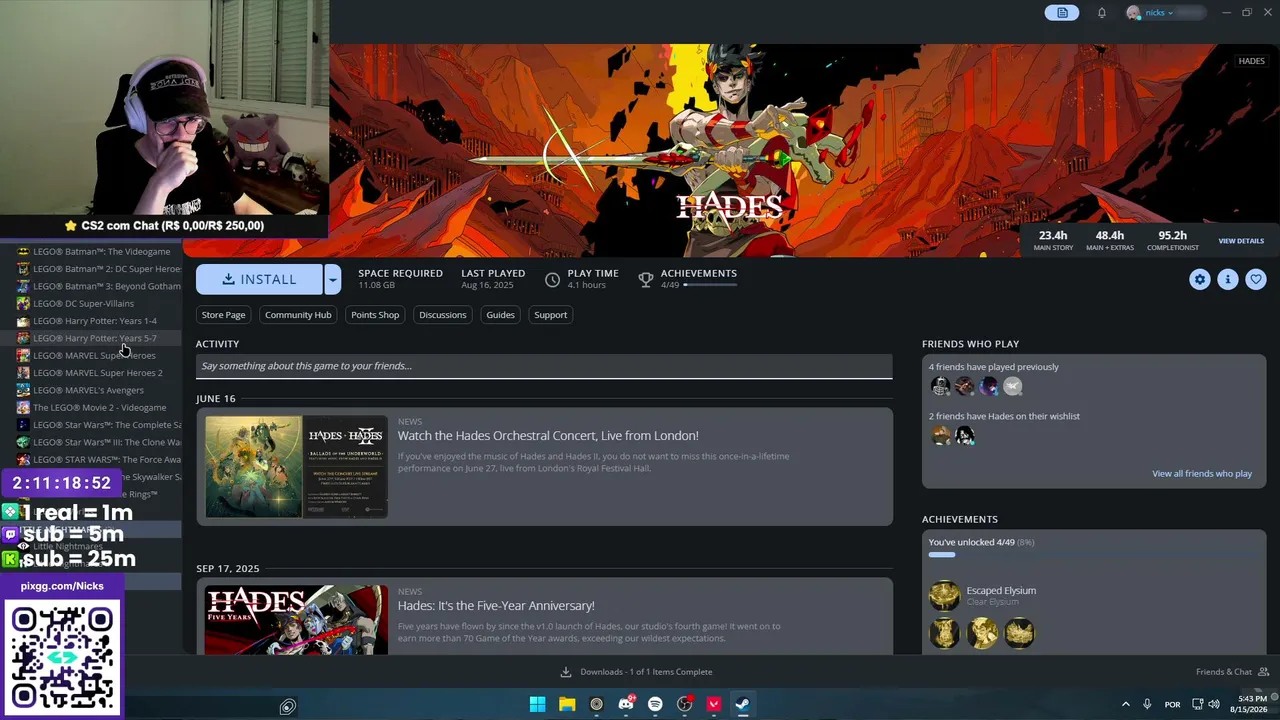This screenshot has width=1280, height=720.
Task: Open the Support page
Action: click(550, 315)
